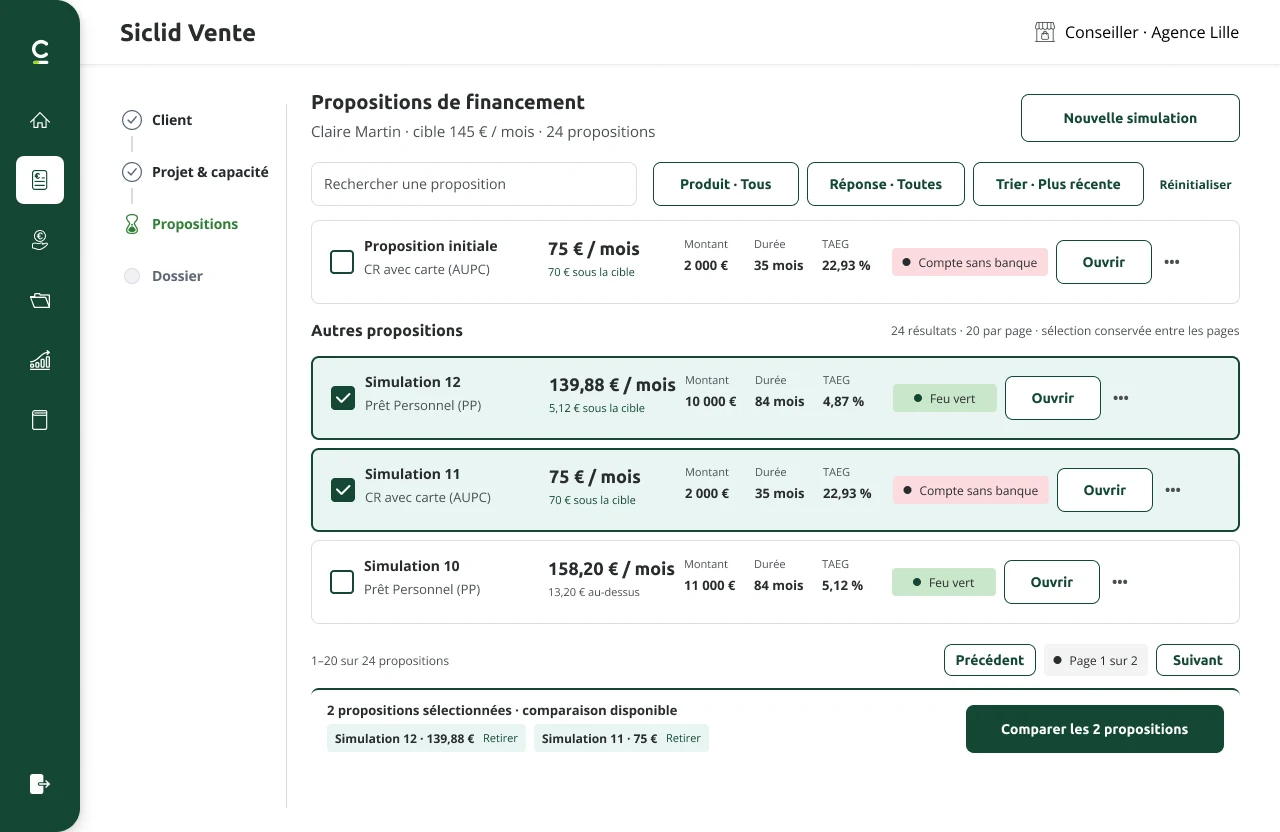This screenshot has width=1280, height=832.
Task: Open the Proposition initiale
Action: pos(1104,262)
